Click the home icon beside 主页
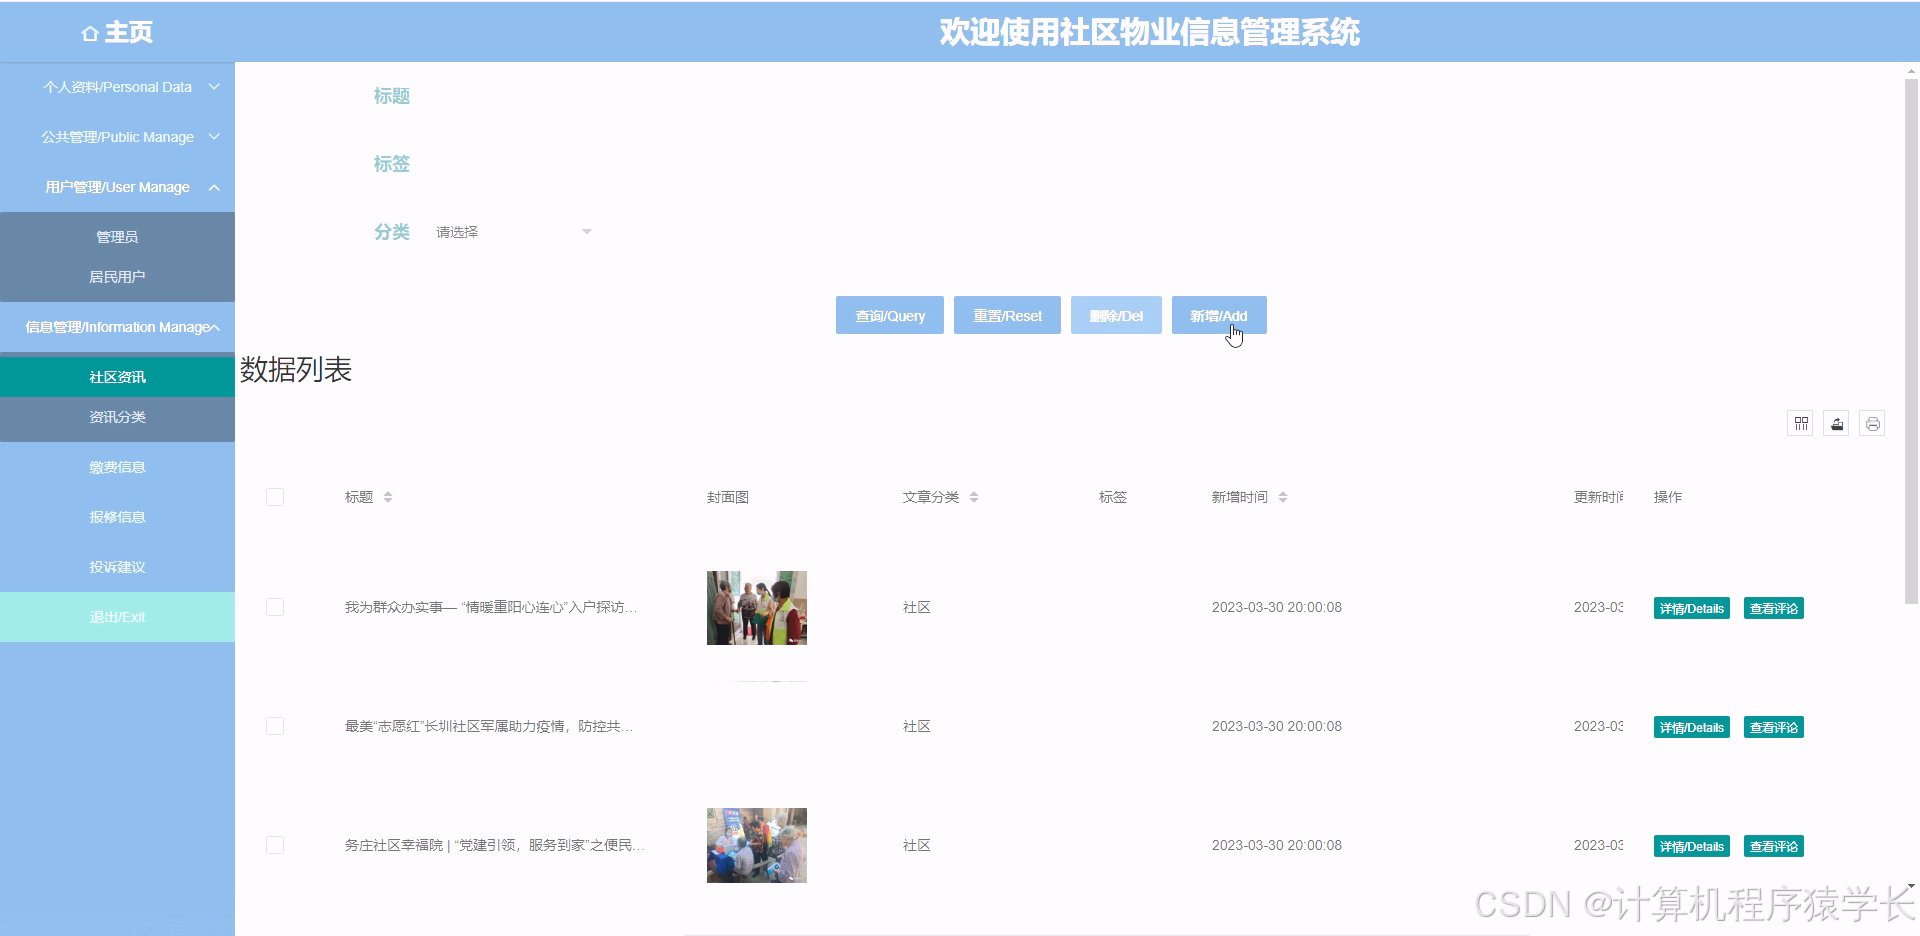Screen dimensions: 1920x936 [x=90, y=33]
